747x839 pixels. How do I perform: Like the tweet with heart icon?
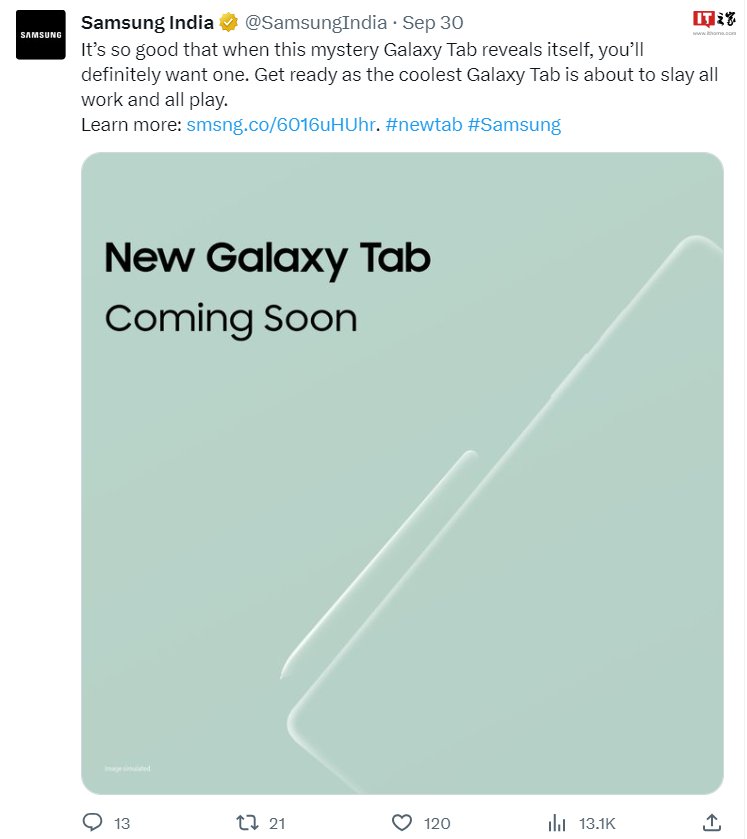402,822
